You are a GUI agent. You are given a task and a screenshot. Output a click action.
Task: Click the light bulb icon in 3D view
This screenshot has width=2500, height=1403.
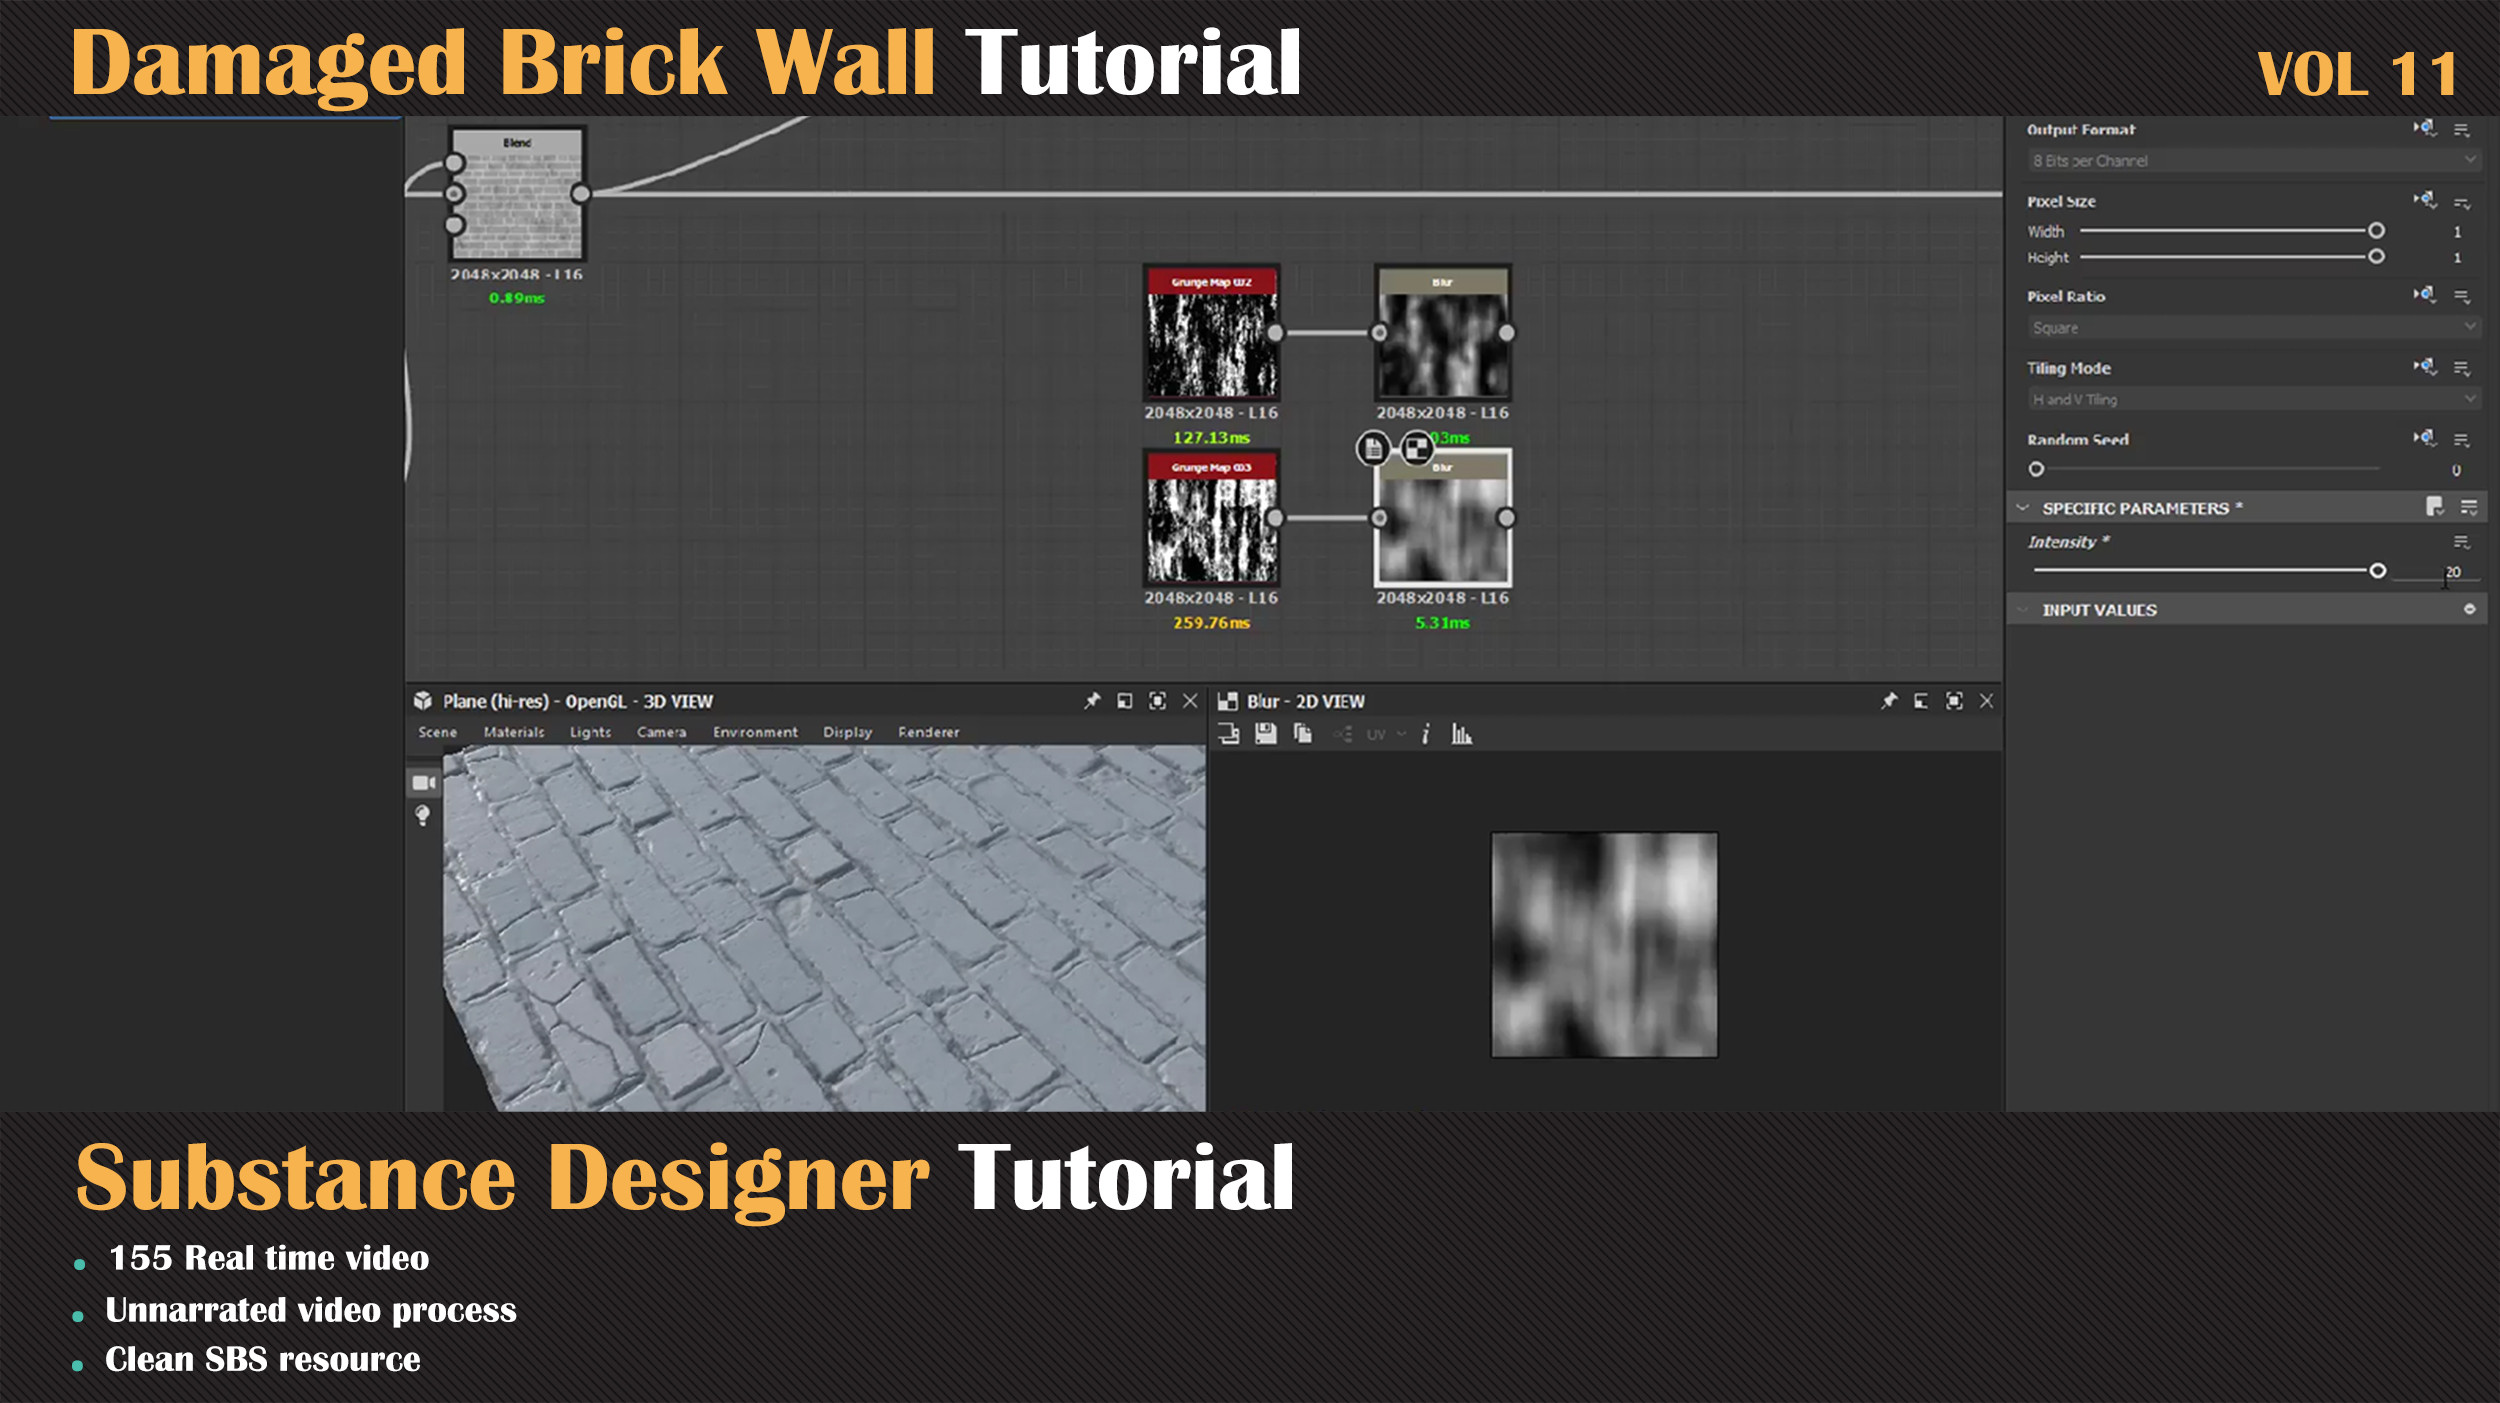click(422, 816)
